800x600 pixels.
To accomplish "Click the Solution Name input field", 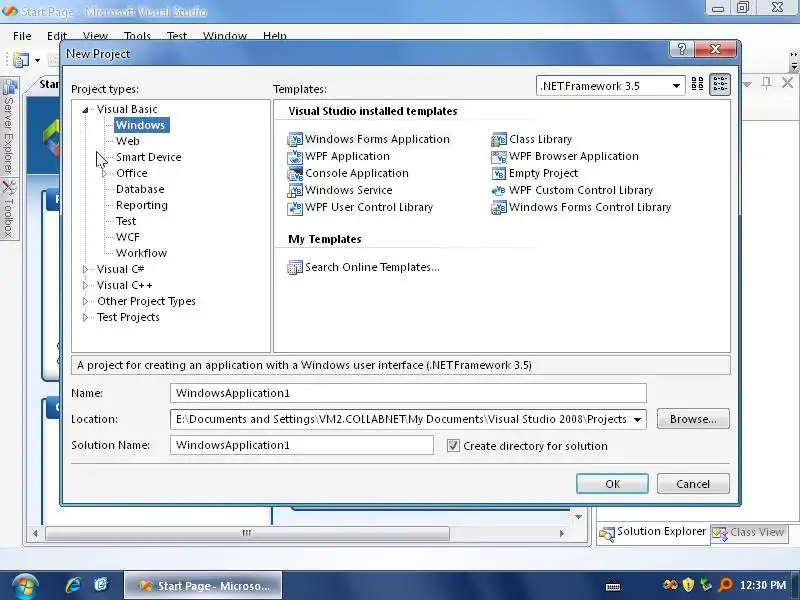I will [x=302, y=445].
